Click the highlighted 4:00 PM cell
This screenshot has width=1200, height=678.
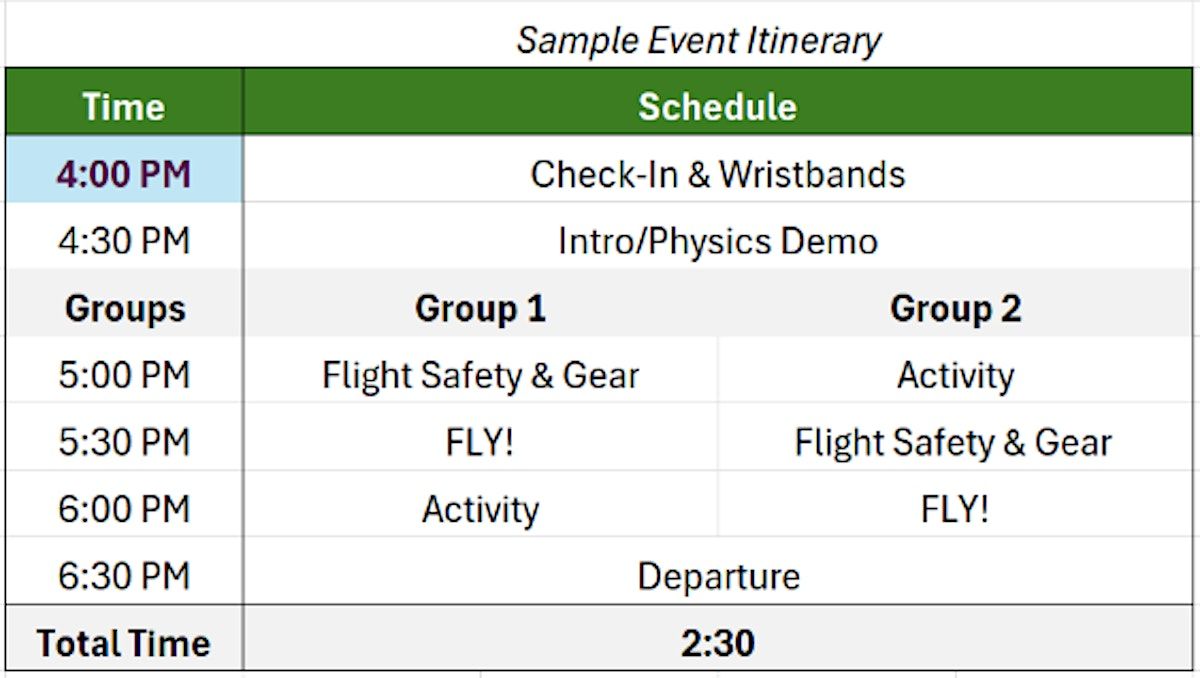coord(124,174)
